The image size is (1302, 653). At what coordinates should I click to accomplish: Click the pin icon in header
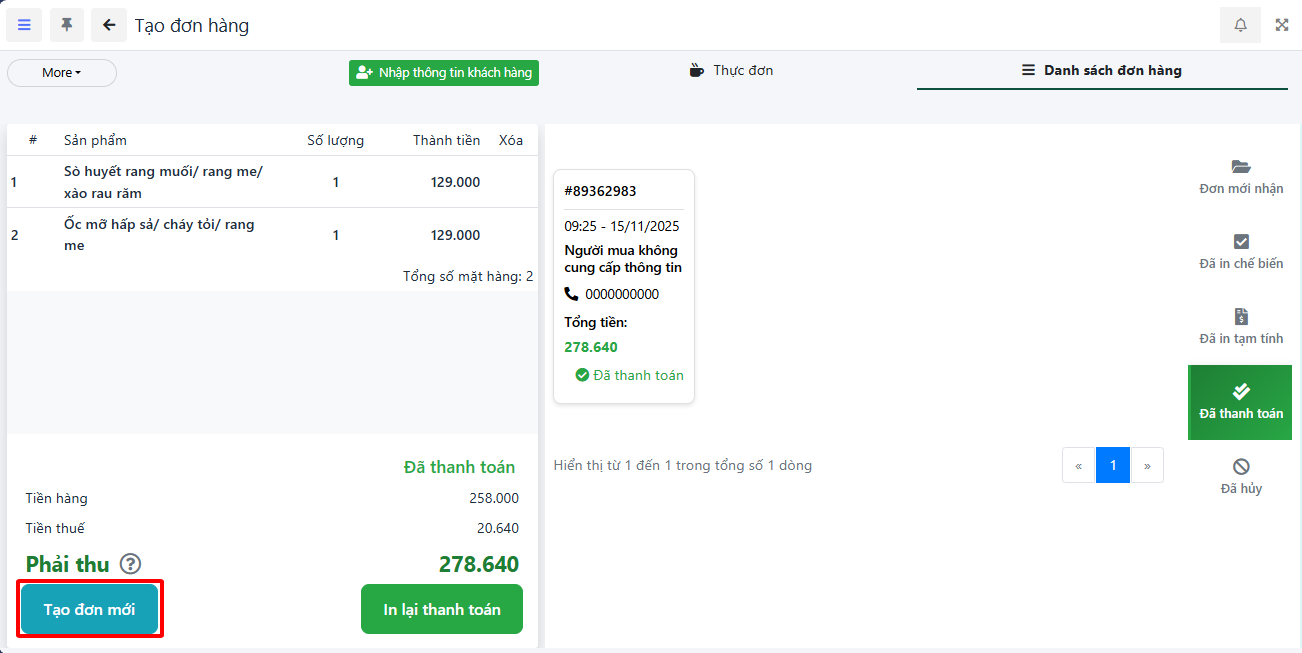67,25
